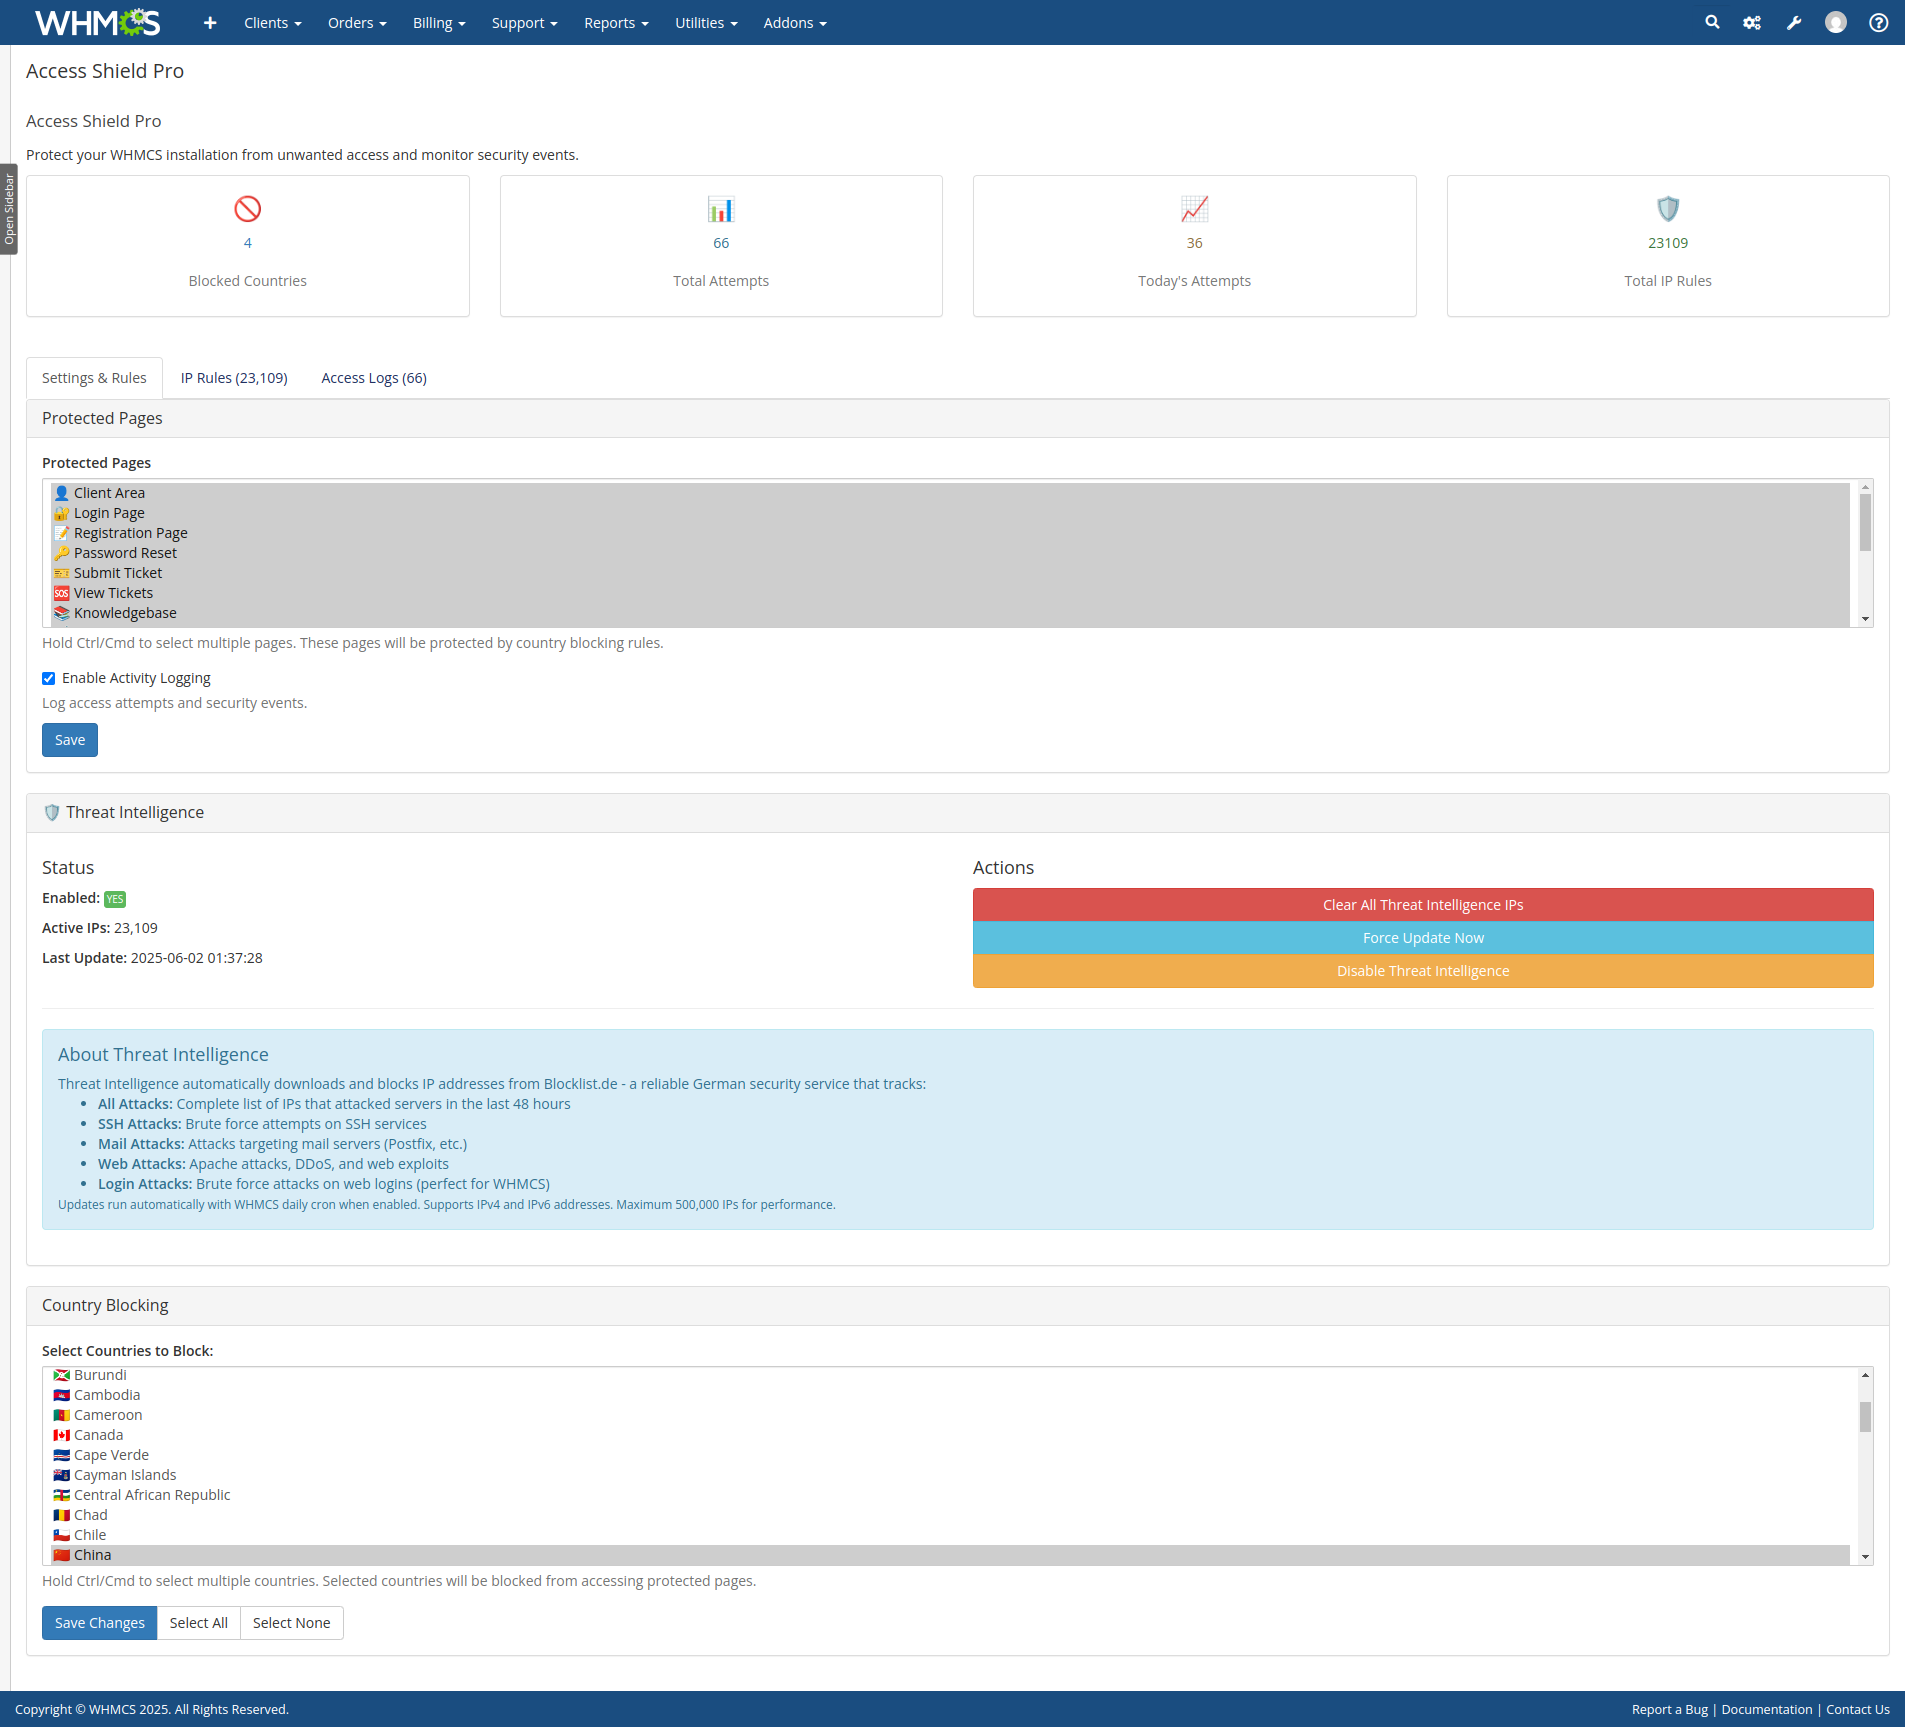Click the Chad flag icon
The width and height of the screenshot is (1905, 1727).
point(62,1515)
